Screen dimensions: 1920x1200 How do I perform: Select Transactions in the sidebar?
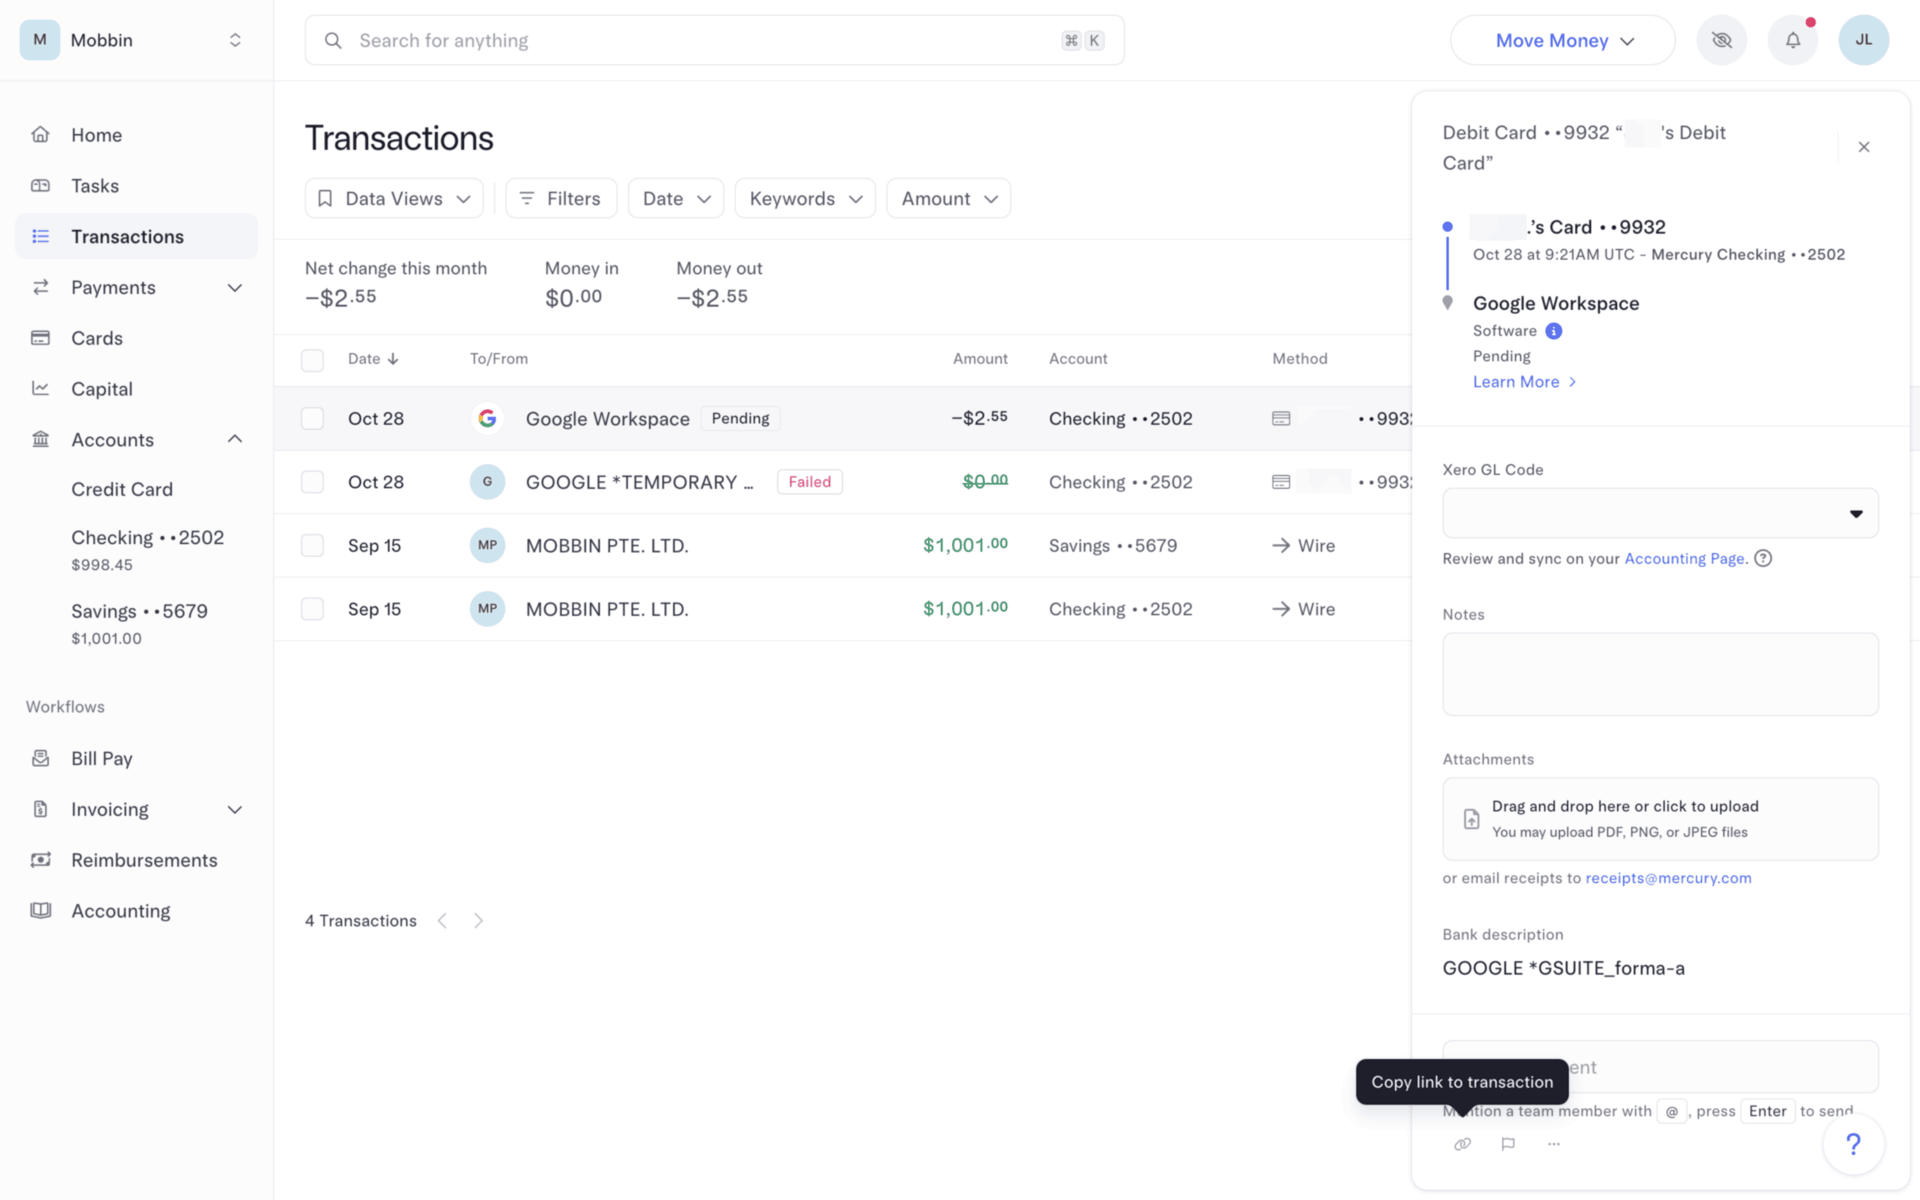click(136, 236)
